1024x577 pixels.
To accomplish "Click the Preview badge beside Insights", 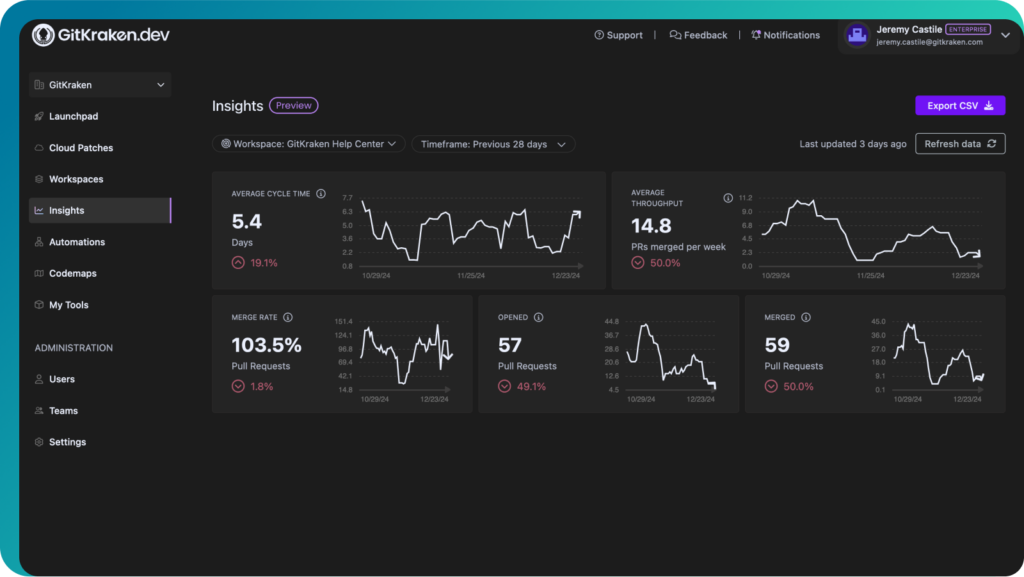I will pyautogui.click(x=294, y=106).
